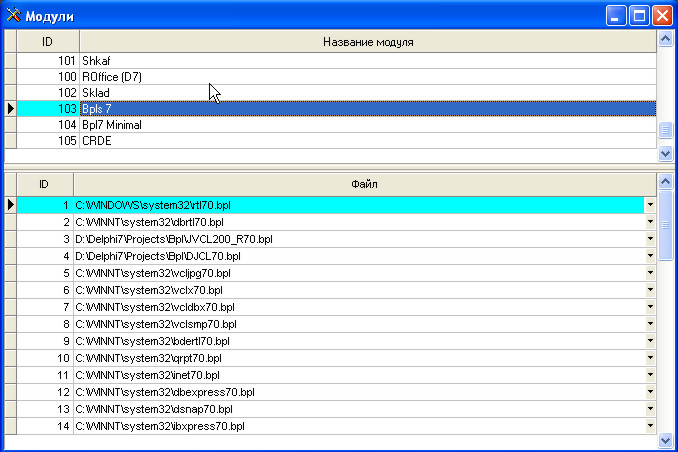Click the Файл column header

(364, 184)
